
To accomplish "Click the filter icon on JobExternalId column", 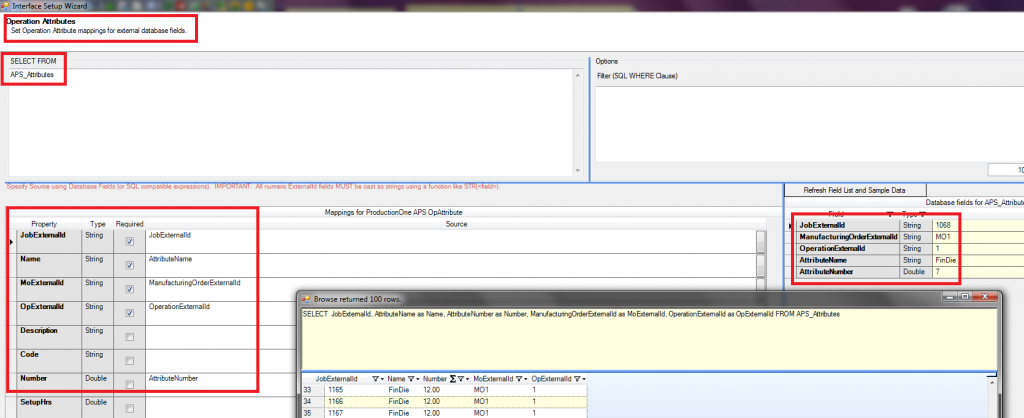I will click(x=377, y=379).
